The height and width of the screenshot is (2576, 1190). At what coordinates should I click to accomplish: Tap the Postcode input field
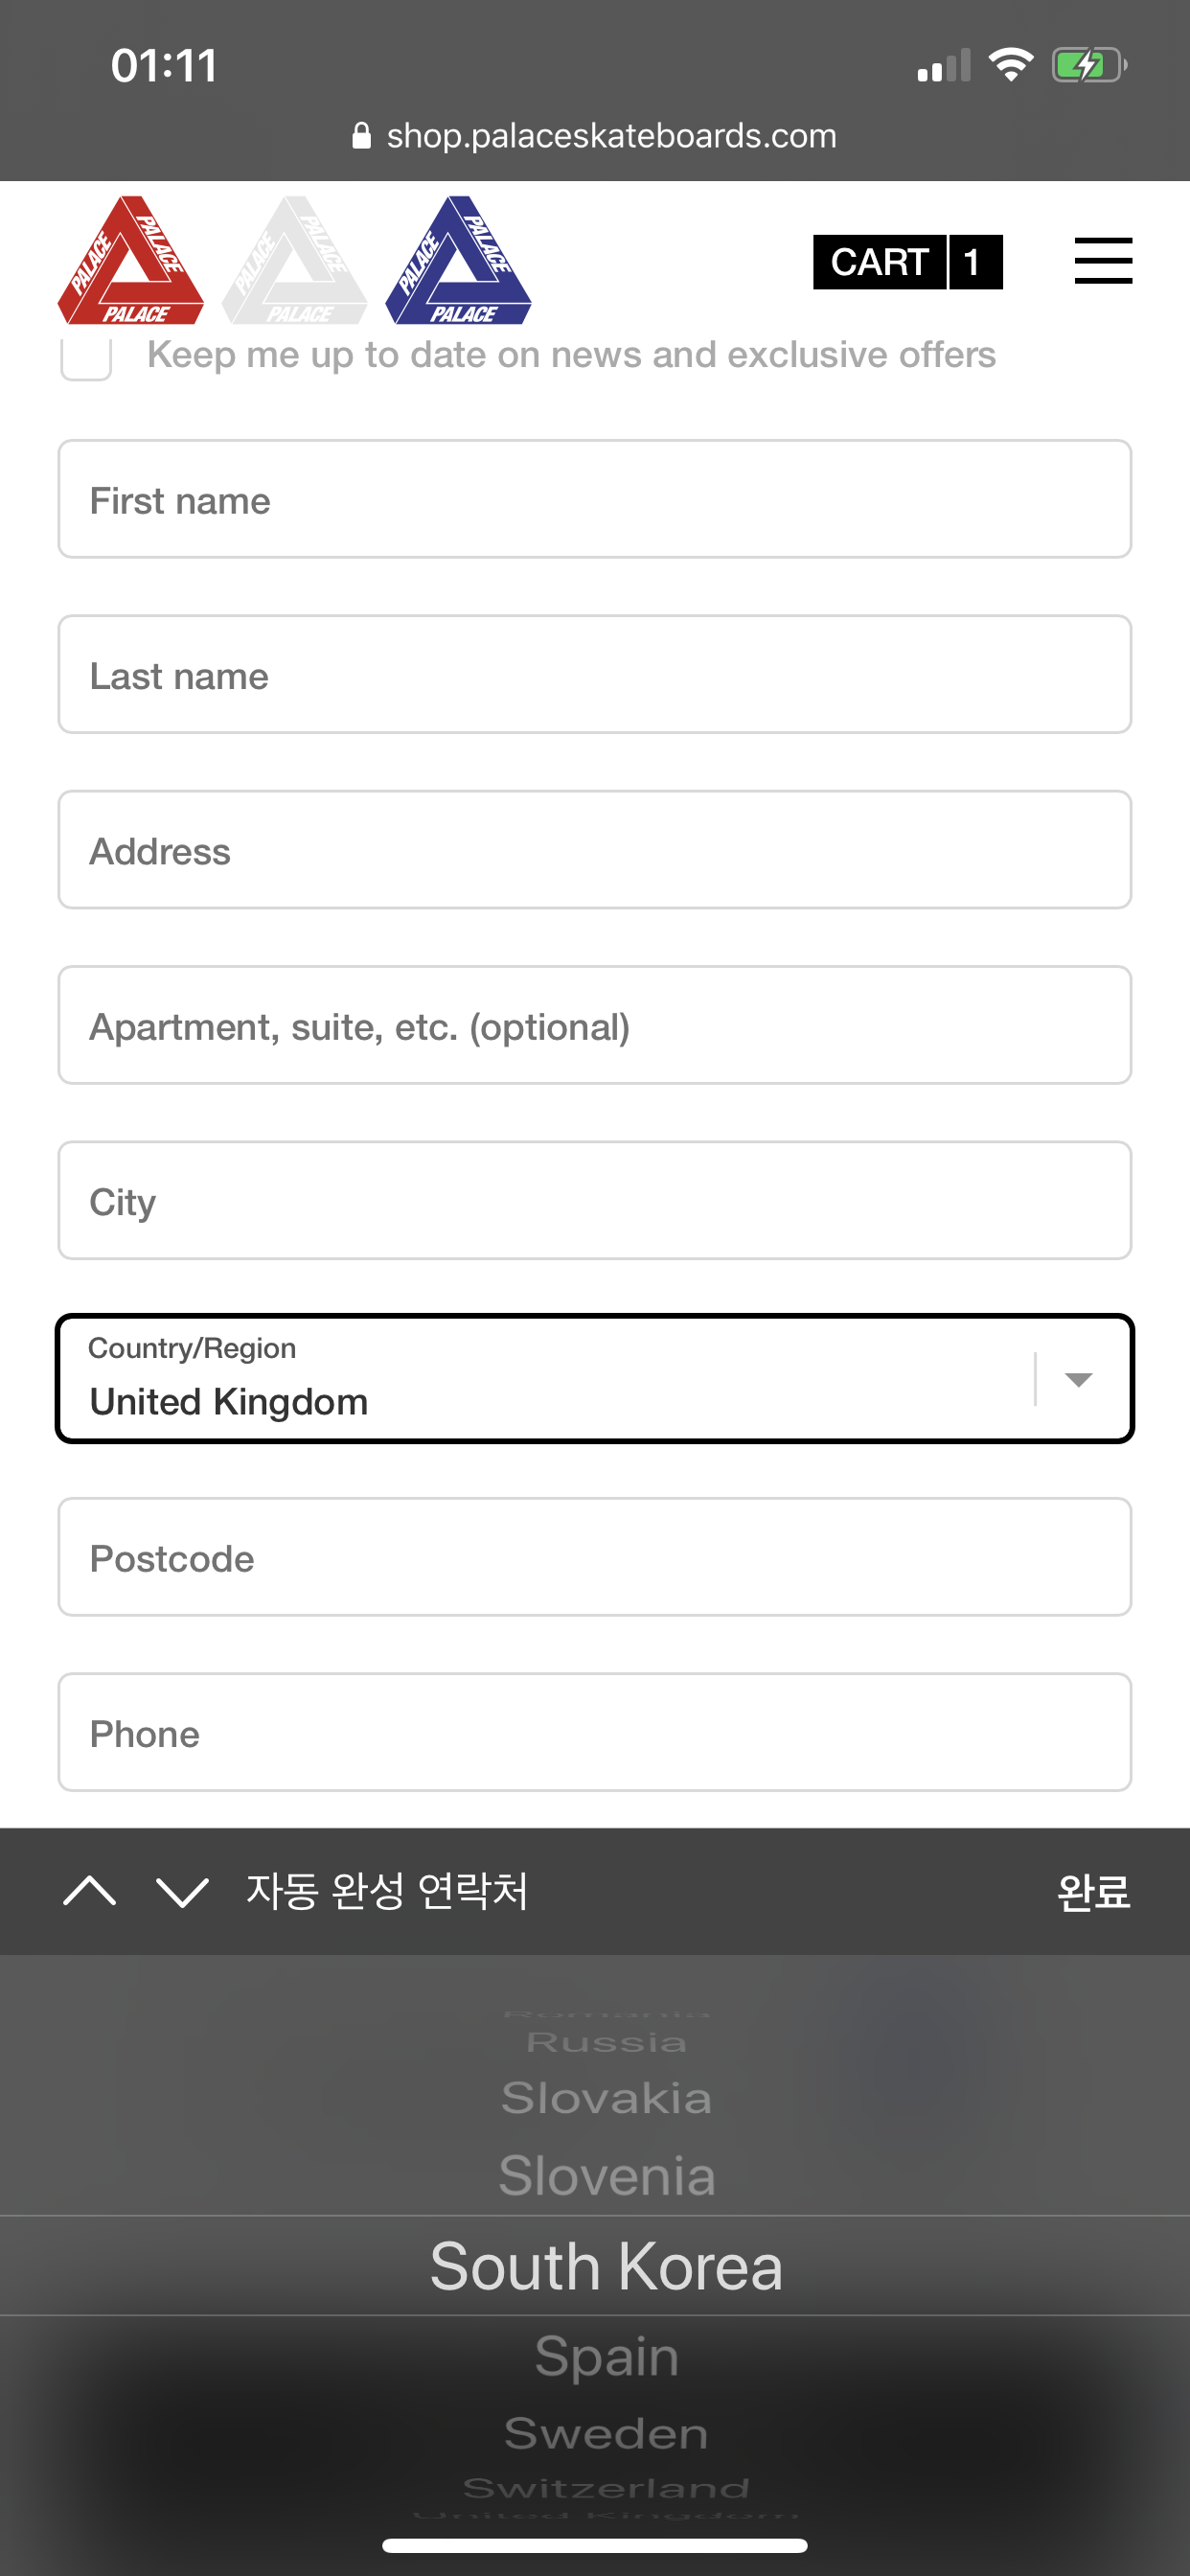[595, 1558]
